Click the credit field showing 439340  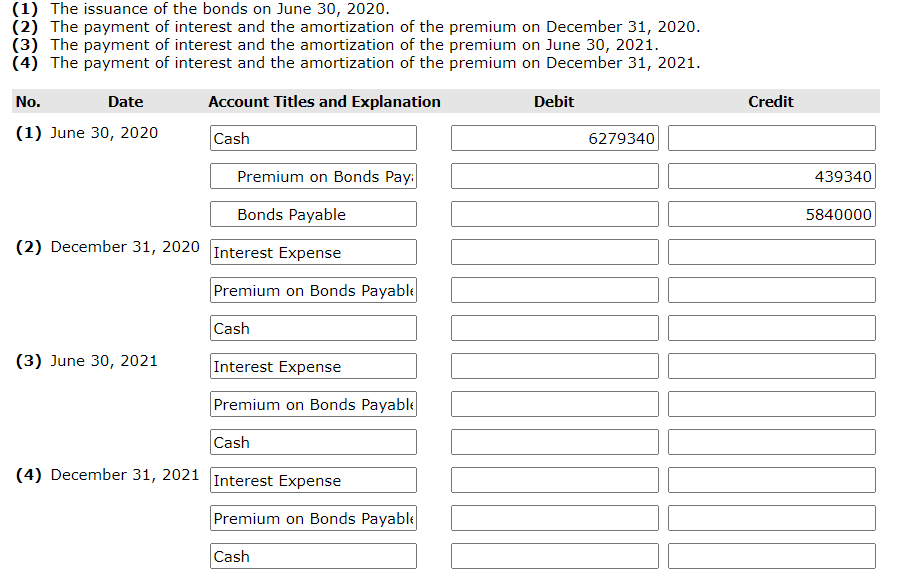[771, 176]
